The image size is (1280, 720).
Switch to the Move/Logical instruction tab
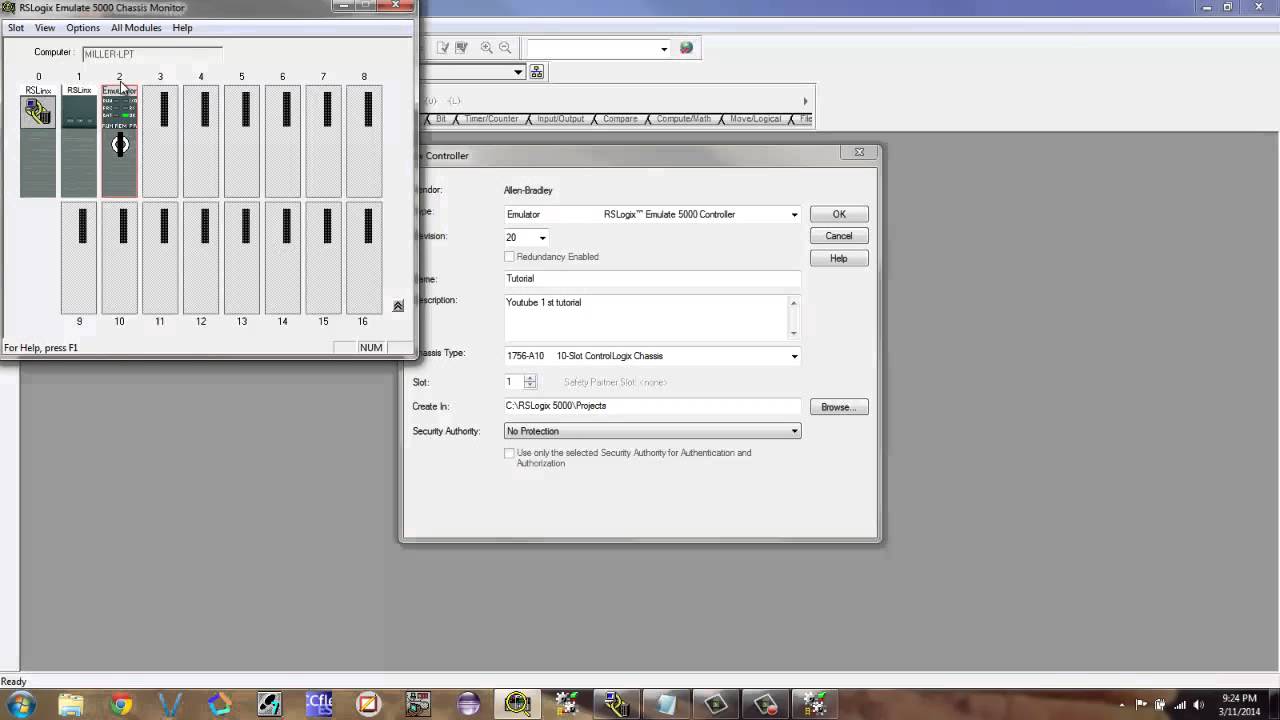click(755, 119)
